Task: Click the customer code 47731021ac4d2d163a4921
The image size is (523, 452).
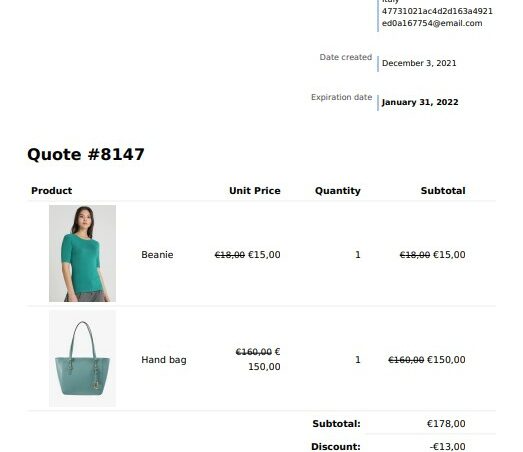Action: [437, 11]
